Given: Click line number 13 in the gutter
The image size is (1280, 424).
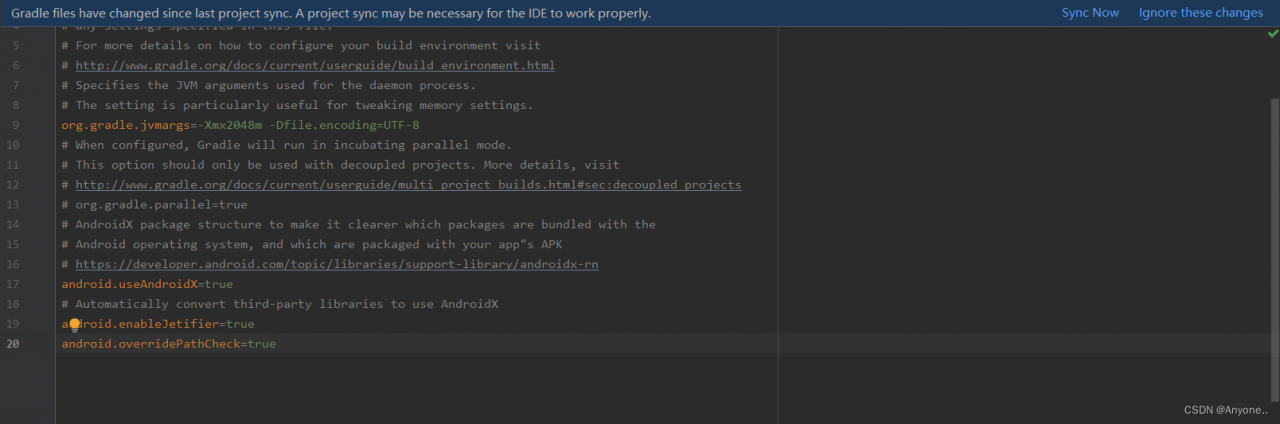Looking at the screenshot, I should coord(13,205).
